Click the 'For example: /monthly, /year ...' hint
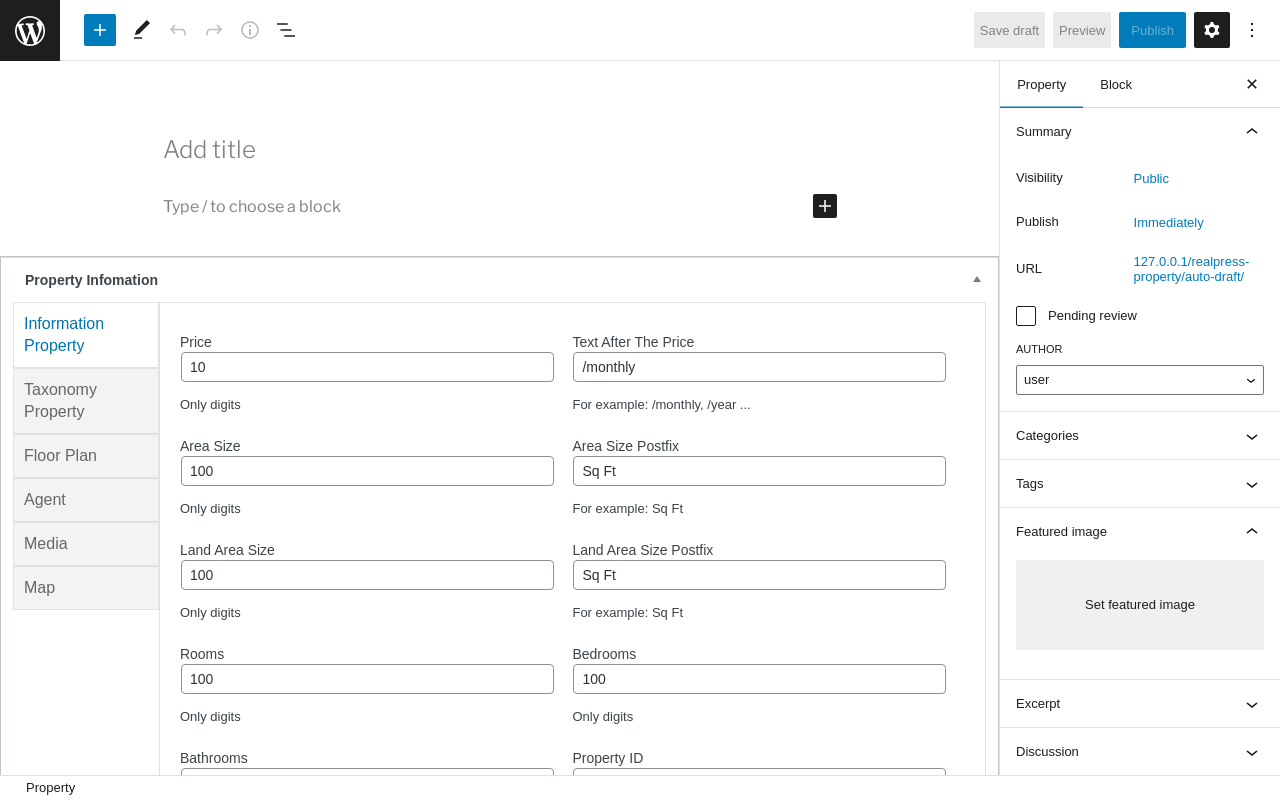Image resolution: width=1280 pixels, height=800 pixels. (x=661, y=405)
